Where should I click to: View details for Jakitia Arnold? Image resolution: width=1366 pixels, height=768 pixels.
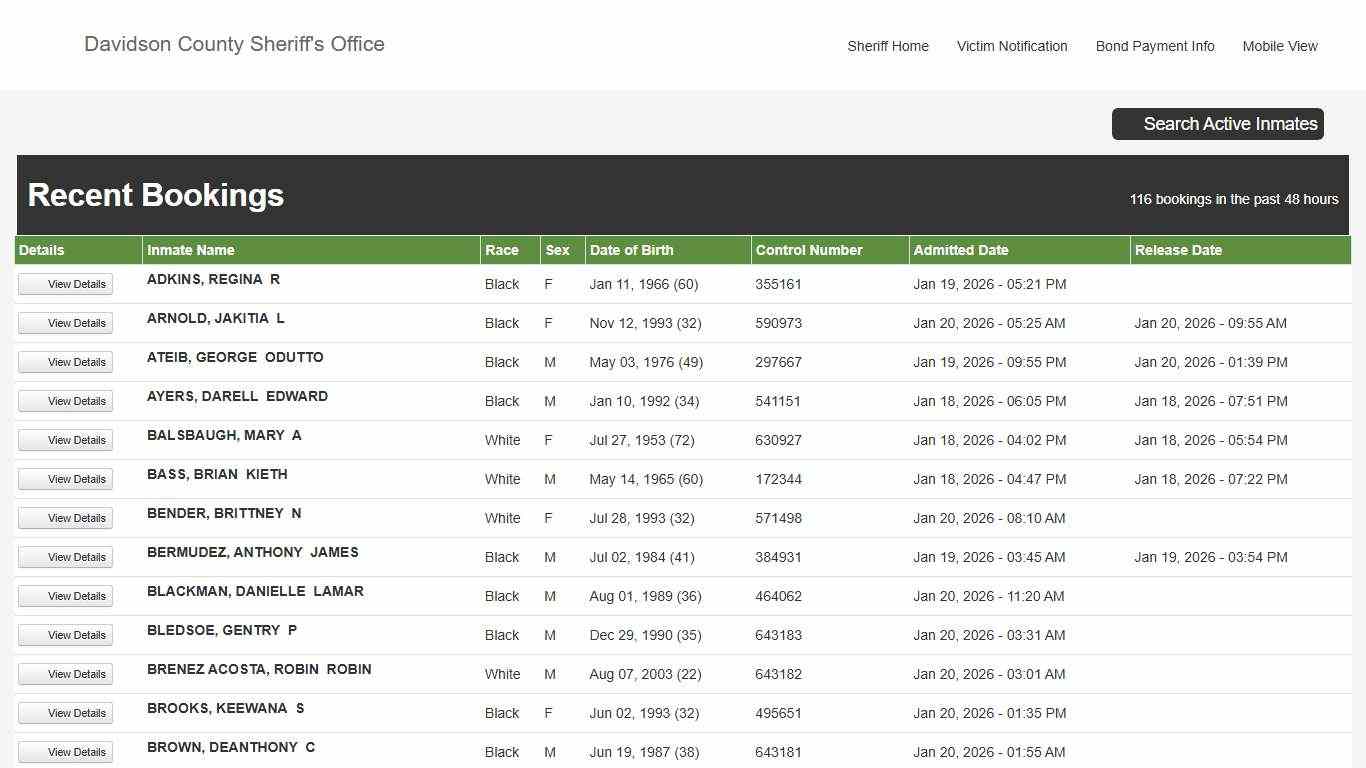point(66,323)
